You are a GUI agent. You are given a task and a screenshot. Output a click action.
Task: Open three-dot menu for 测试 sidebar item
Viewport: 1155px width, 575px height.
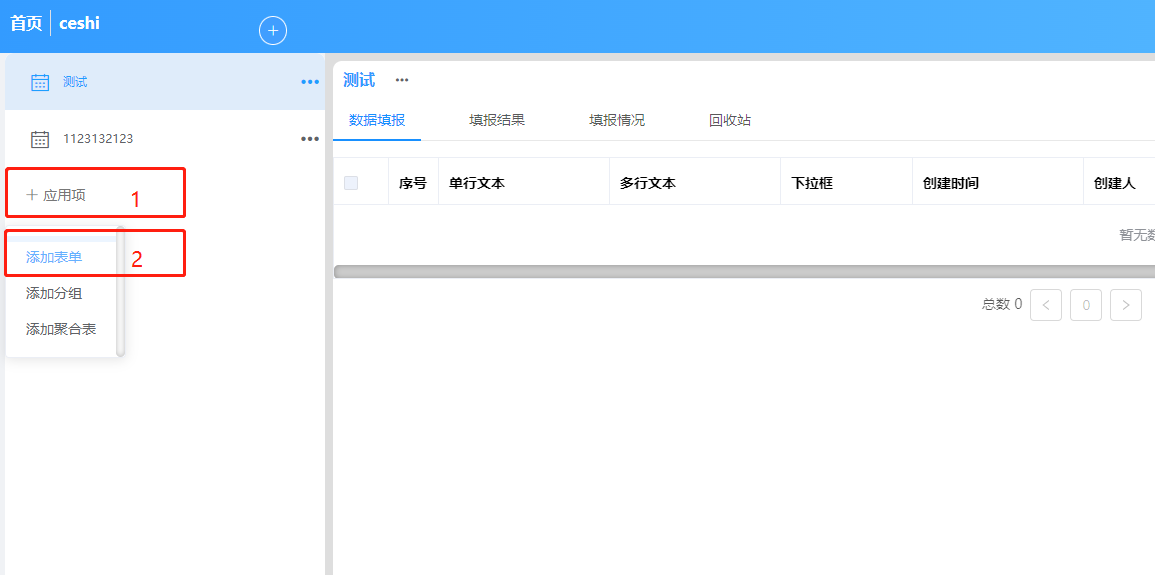tap(310, 82)
